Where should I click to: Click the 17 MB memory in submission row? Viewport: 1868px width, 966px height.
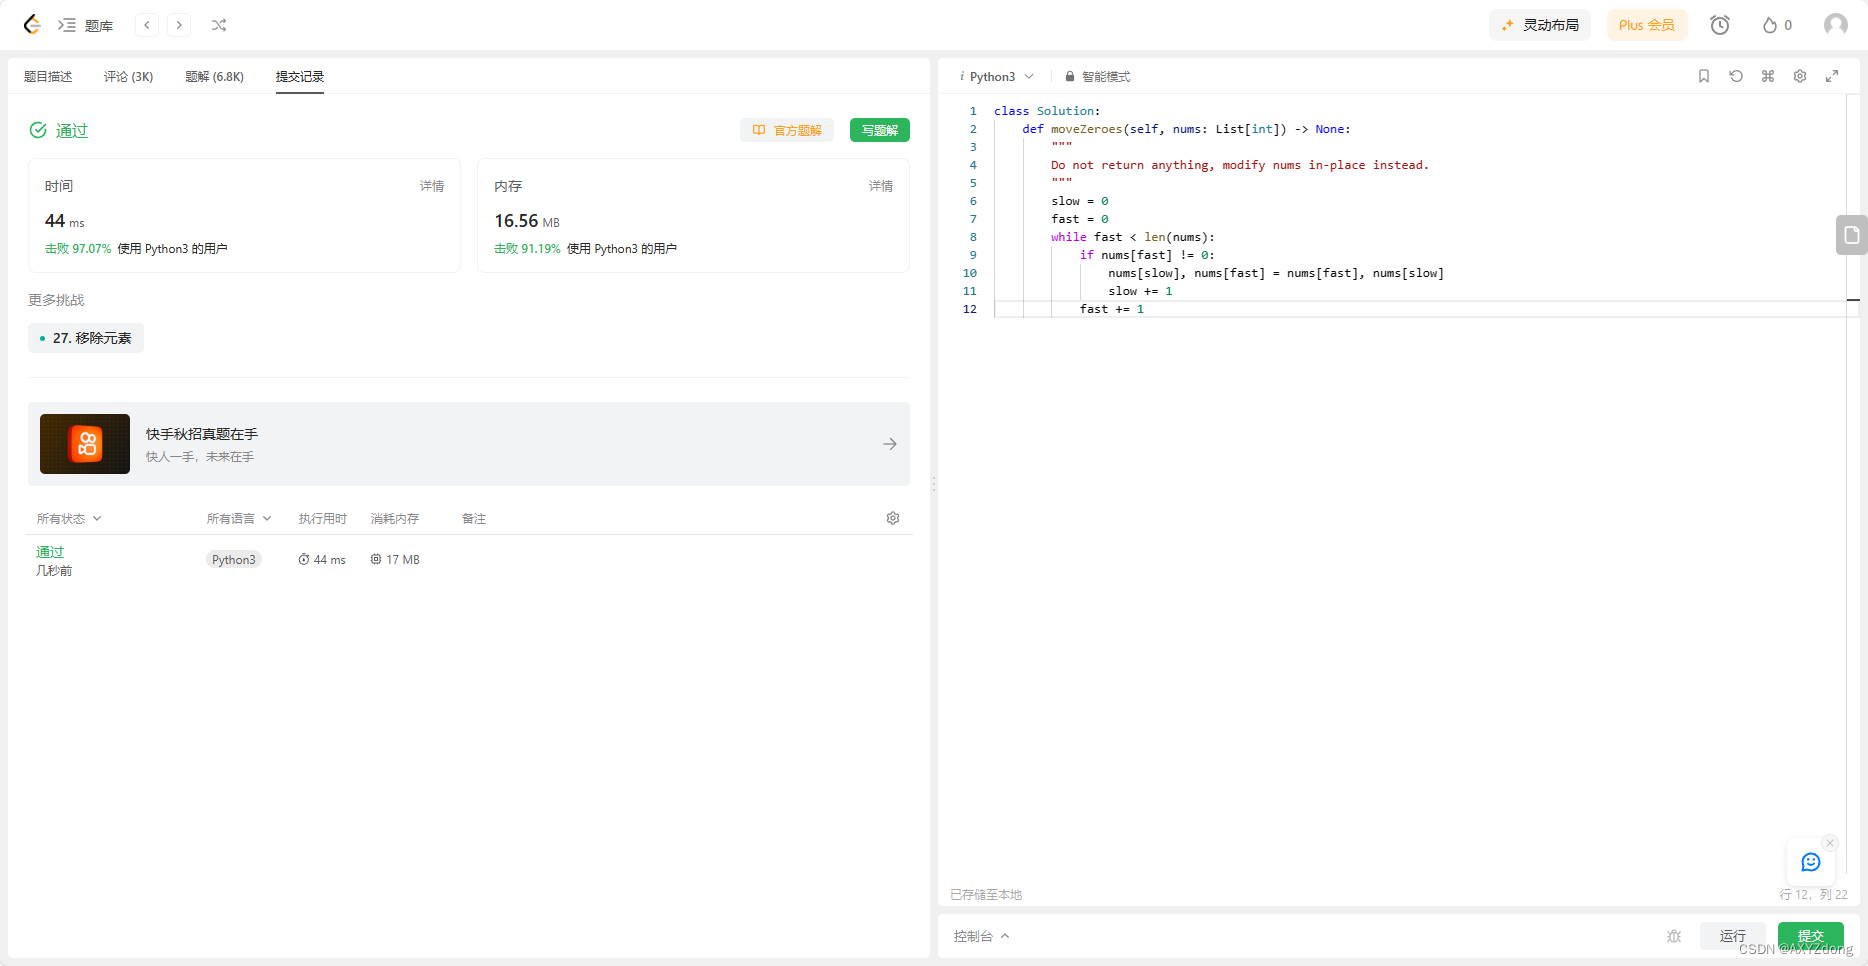(395, 560)
